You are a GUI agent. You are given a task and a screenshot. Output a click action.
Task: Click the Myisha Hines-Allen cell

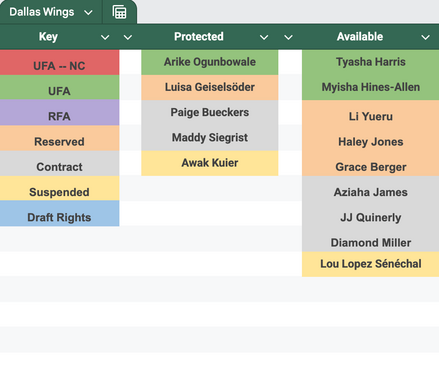click(x=370, y=87)
